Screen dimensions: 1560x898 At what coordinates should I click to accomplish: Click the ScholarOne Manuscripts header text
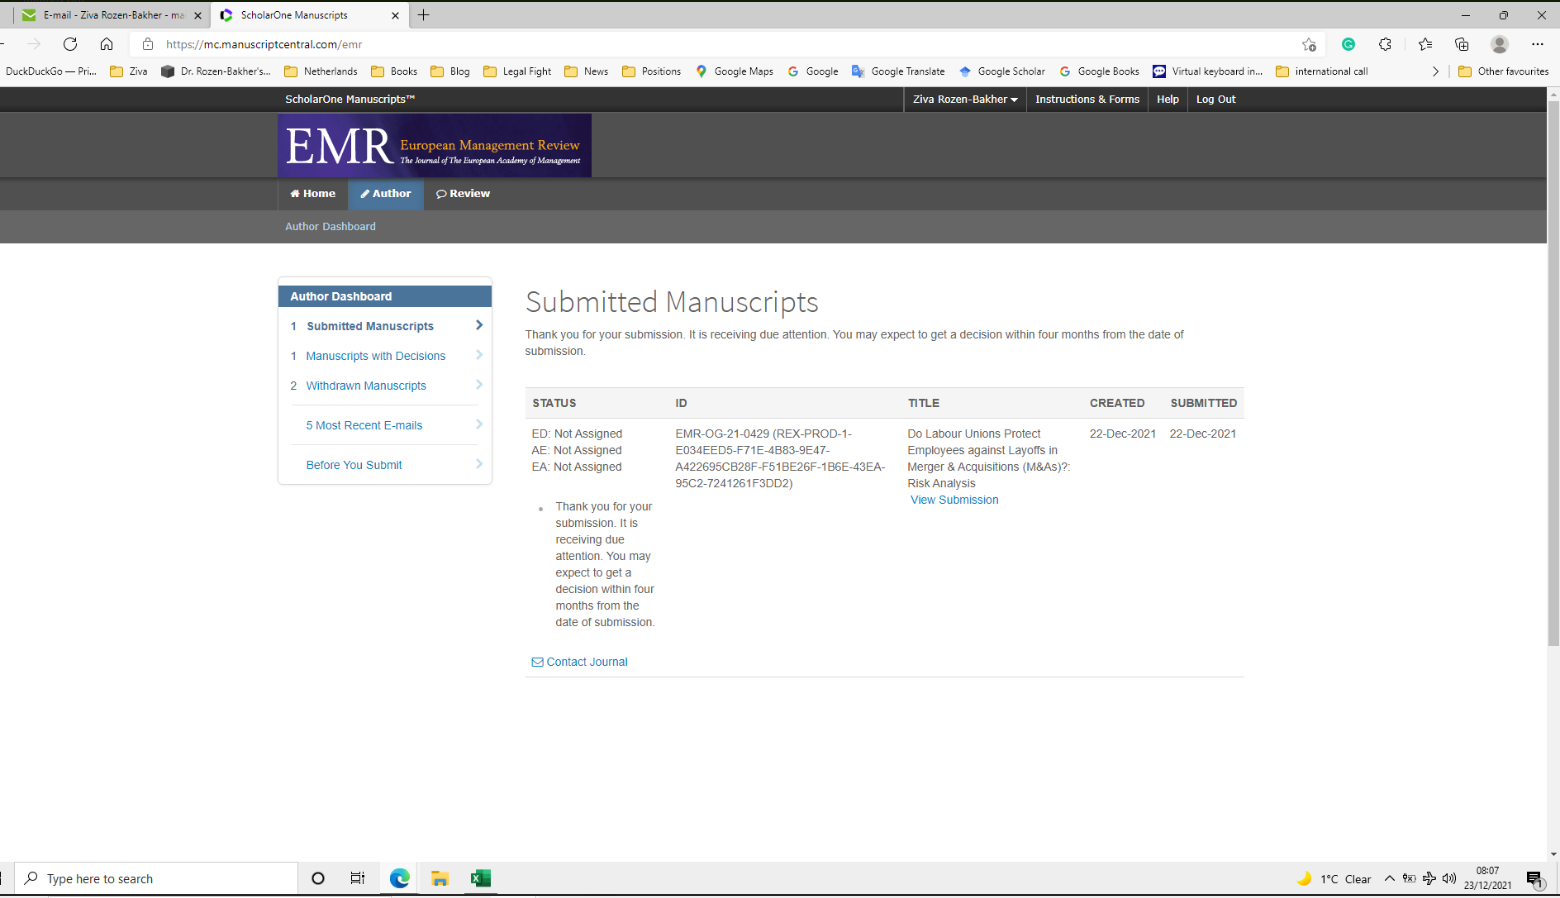point(350,99)
